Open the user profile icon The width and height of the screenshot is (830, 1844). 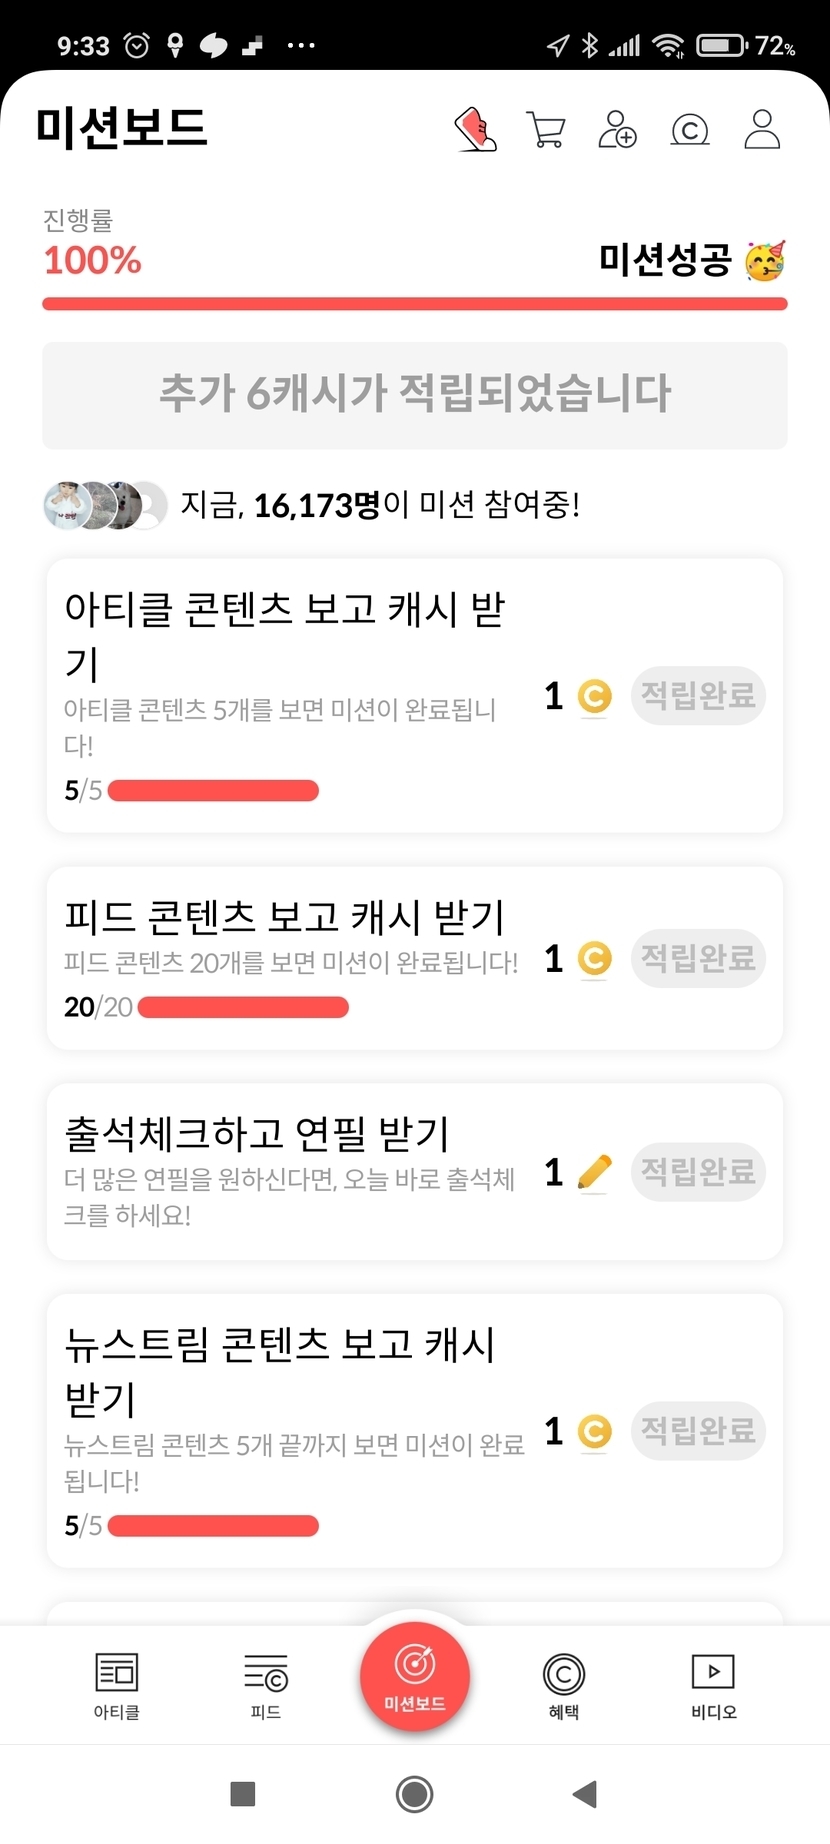coord(762,130)
